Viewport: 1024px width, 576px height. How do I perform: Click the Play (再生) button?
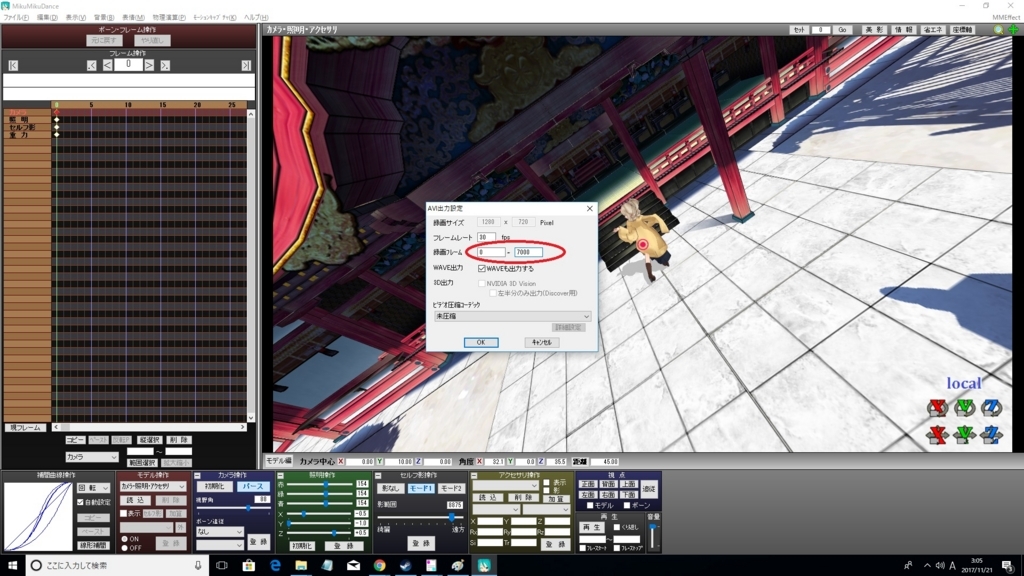pos(592,527)
